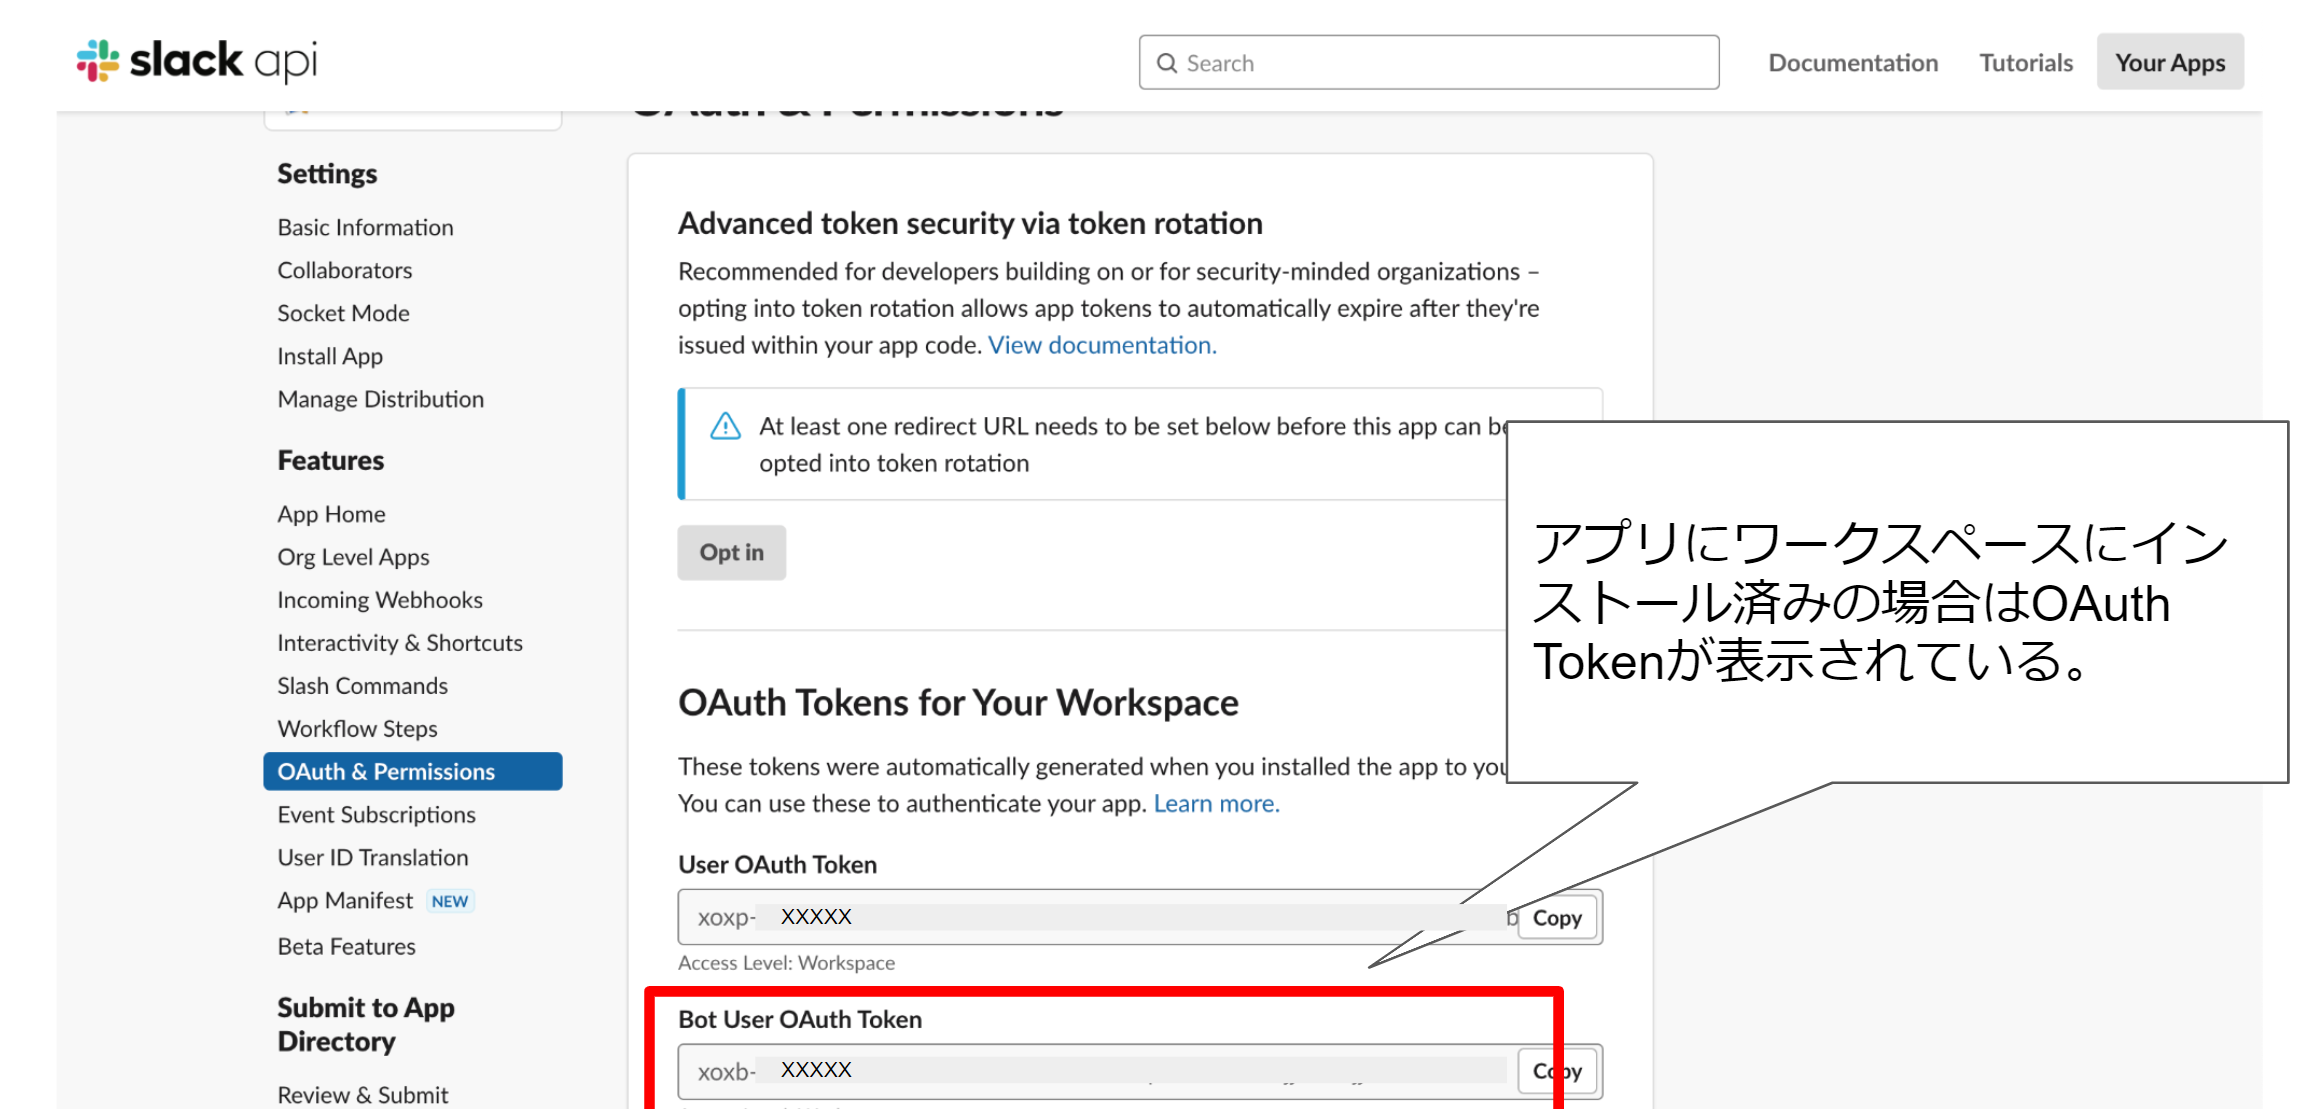Copy the Bot User OAuth Token

click(1556, 1070)
